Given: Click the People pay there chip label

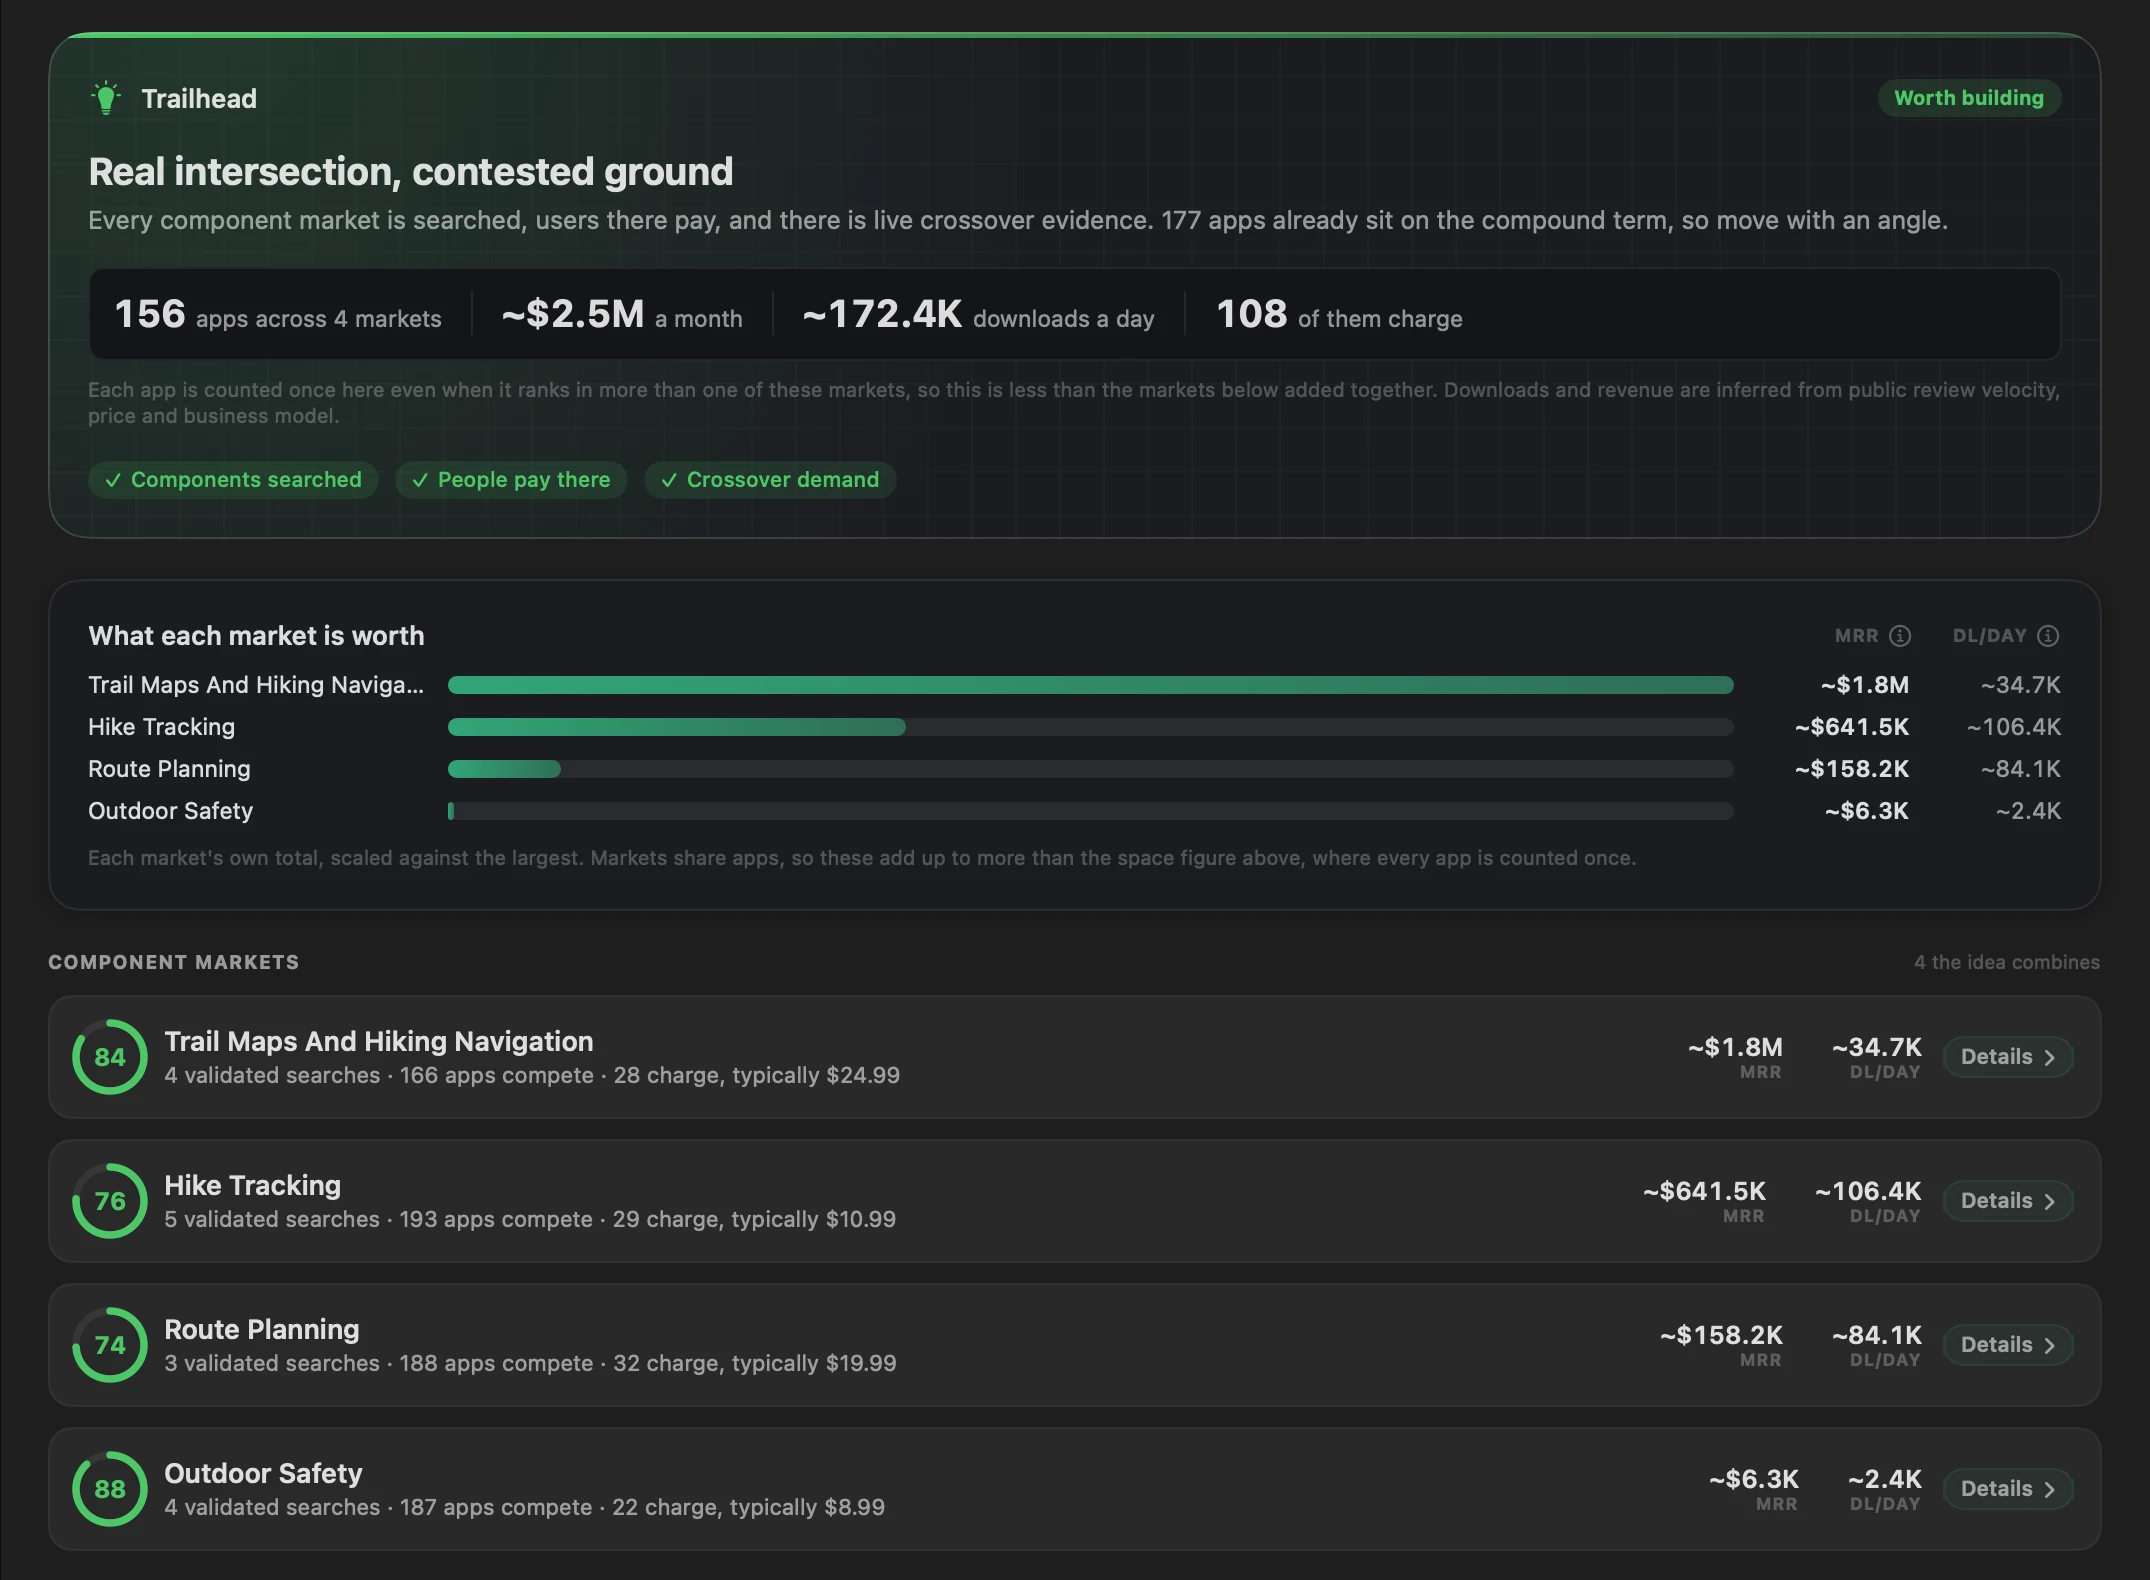Looking at the screenshot, I should tap(524, 480).
